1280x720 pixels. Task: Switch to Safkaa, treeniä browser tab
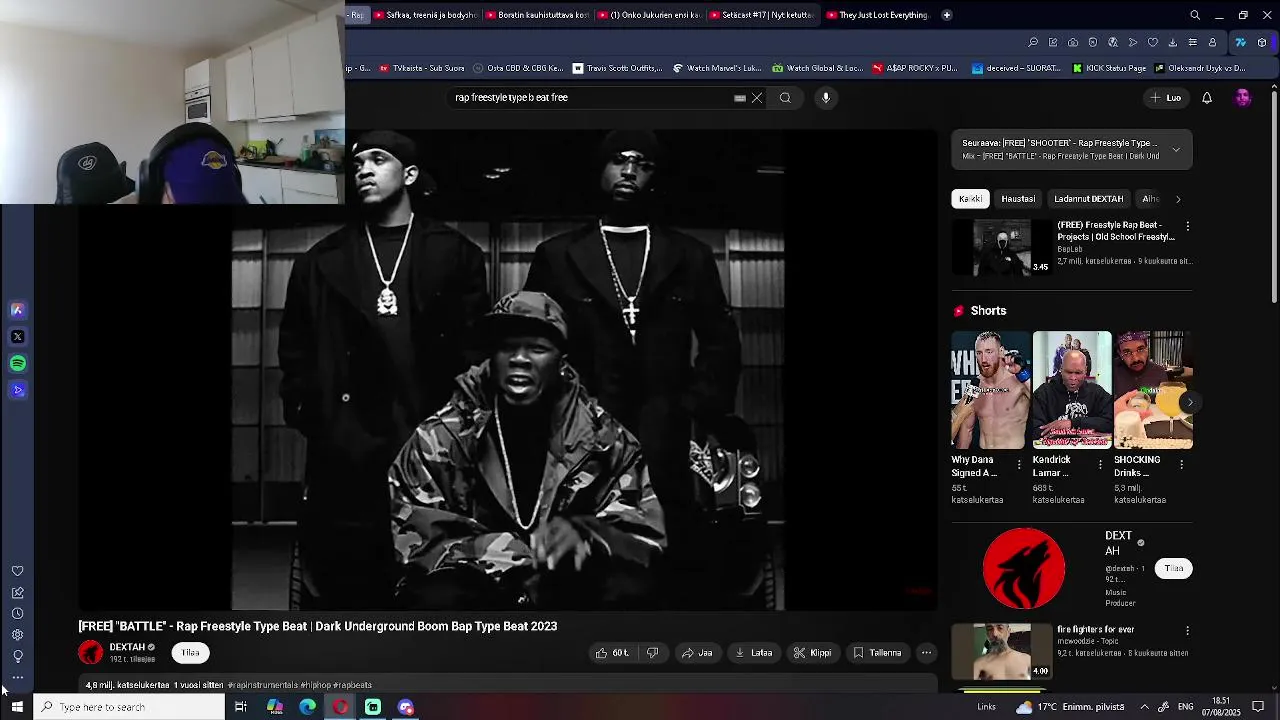click(x=424, y=15)
